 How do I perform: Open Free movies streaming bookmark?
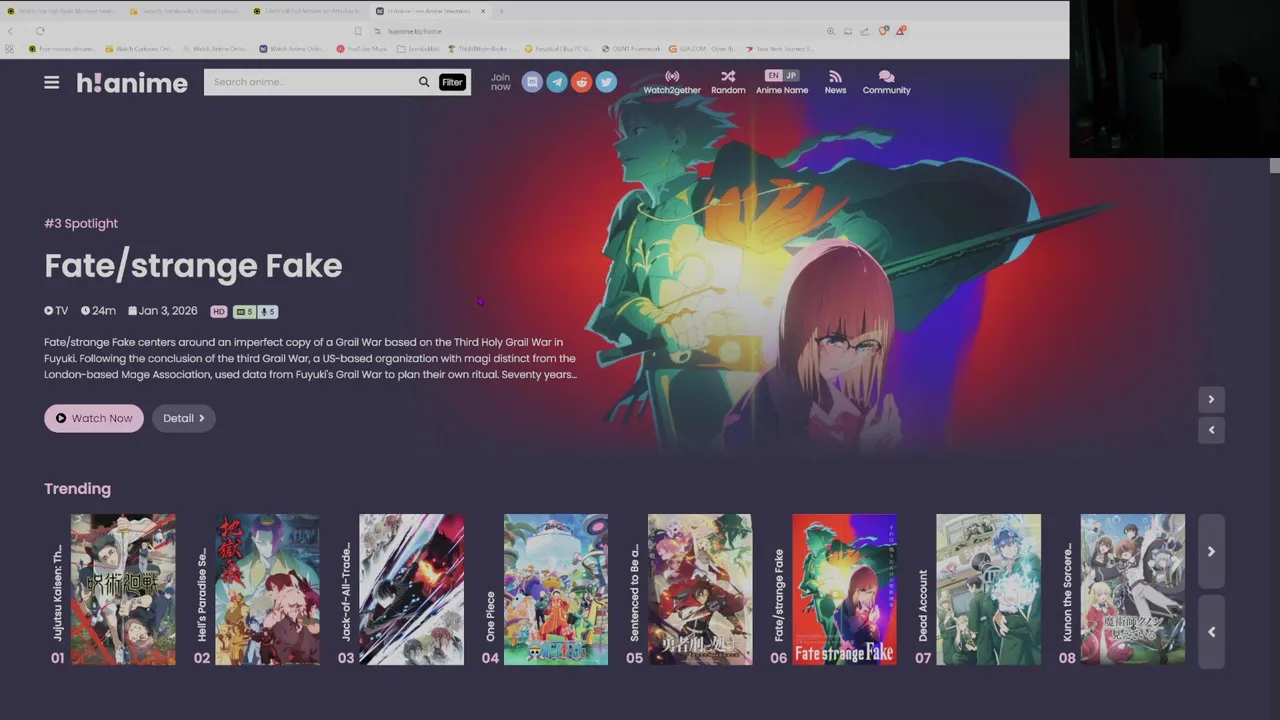[64, 48]
